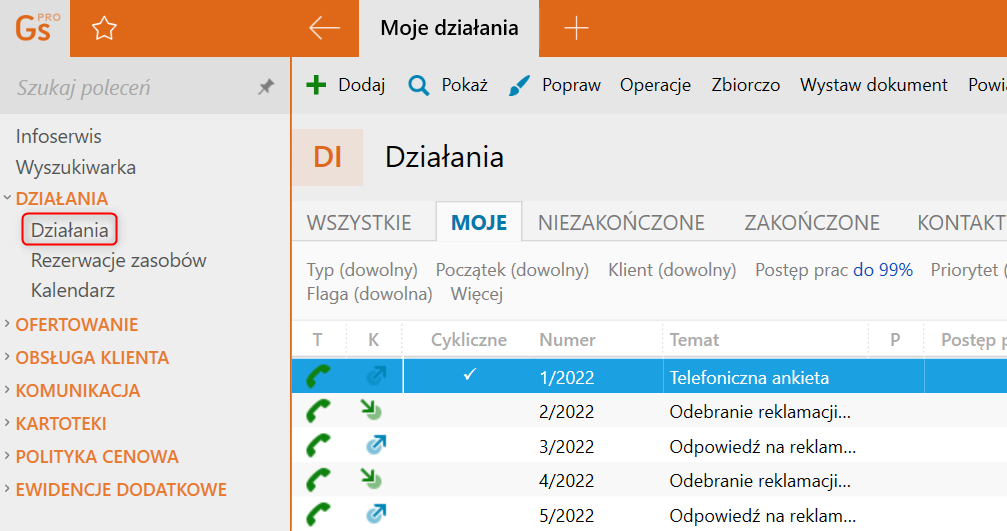Click the GS Pro logo
The width and height of the screenshot is (1007, 531).
(34, 28)
